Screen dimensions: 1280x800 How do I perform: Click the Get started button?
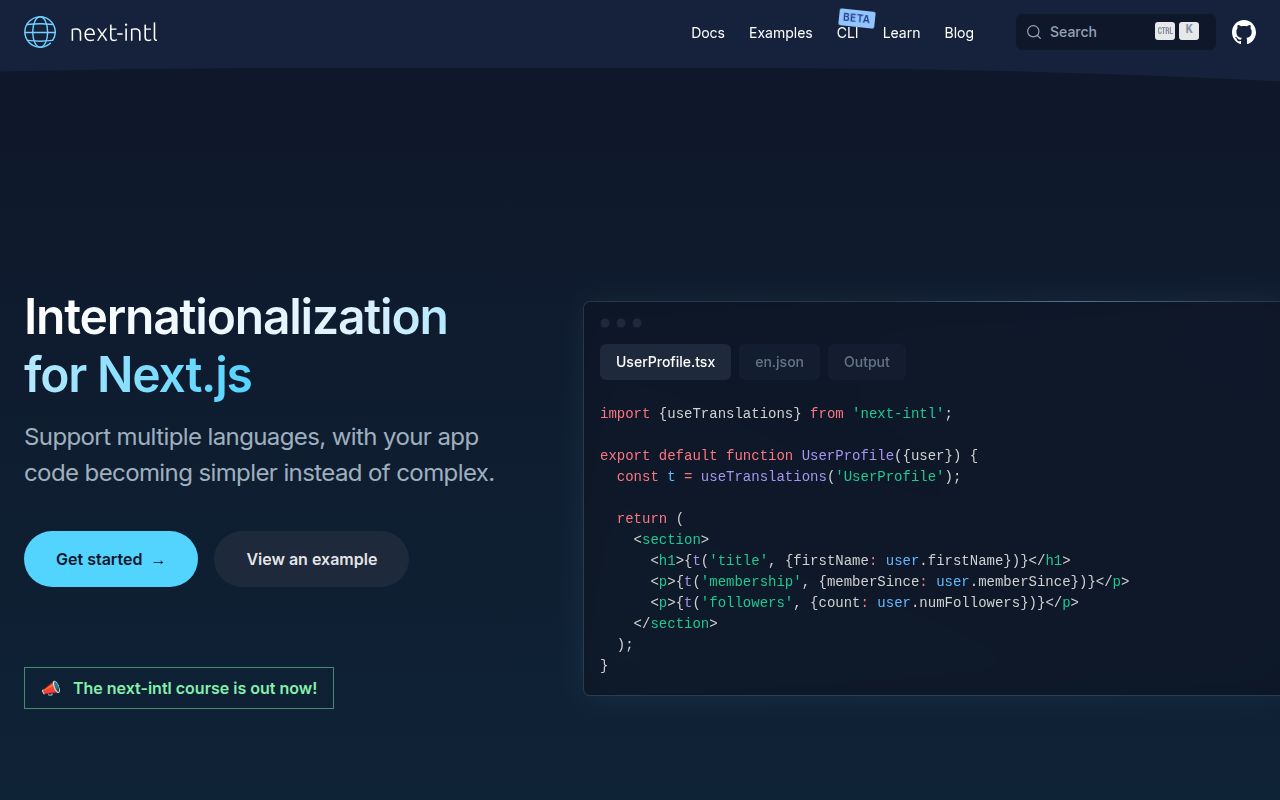(x=111, y=559)
